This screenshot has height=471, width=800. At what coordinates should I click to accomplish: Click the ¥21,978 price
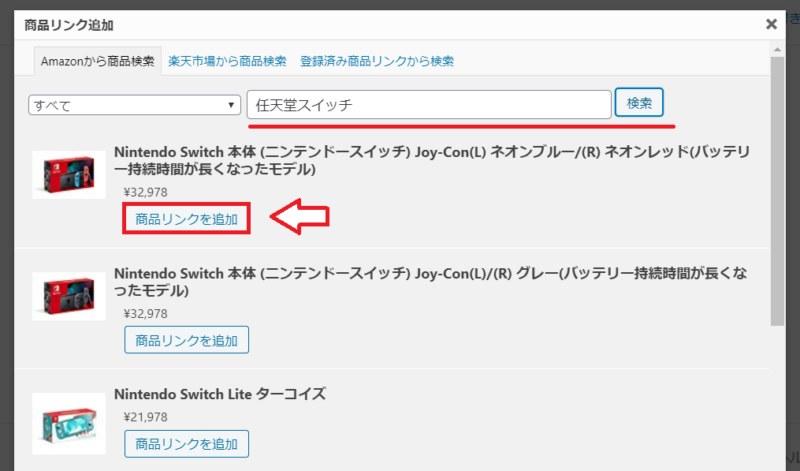click(145, 417)
